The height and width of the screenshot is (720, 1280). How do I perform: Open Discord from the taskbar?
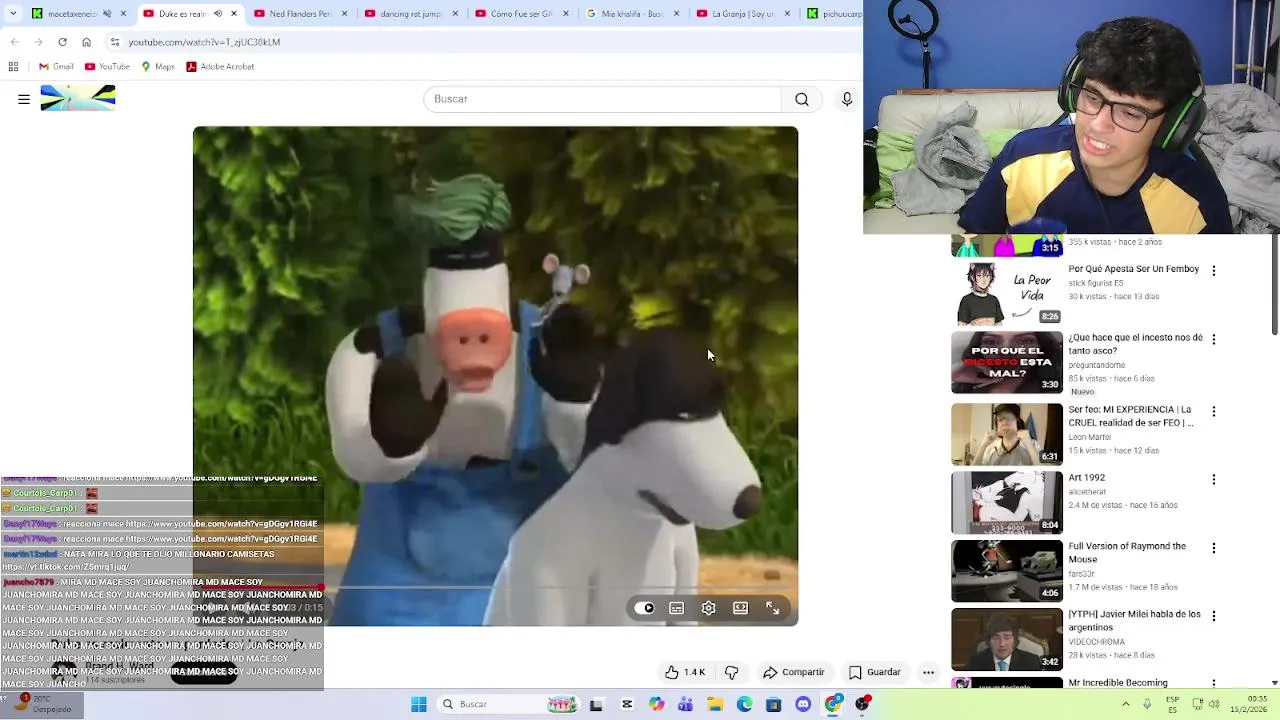(803, 704)
